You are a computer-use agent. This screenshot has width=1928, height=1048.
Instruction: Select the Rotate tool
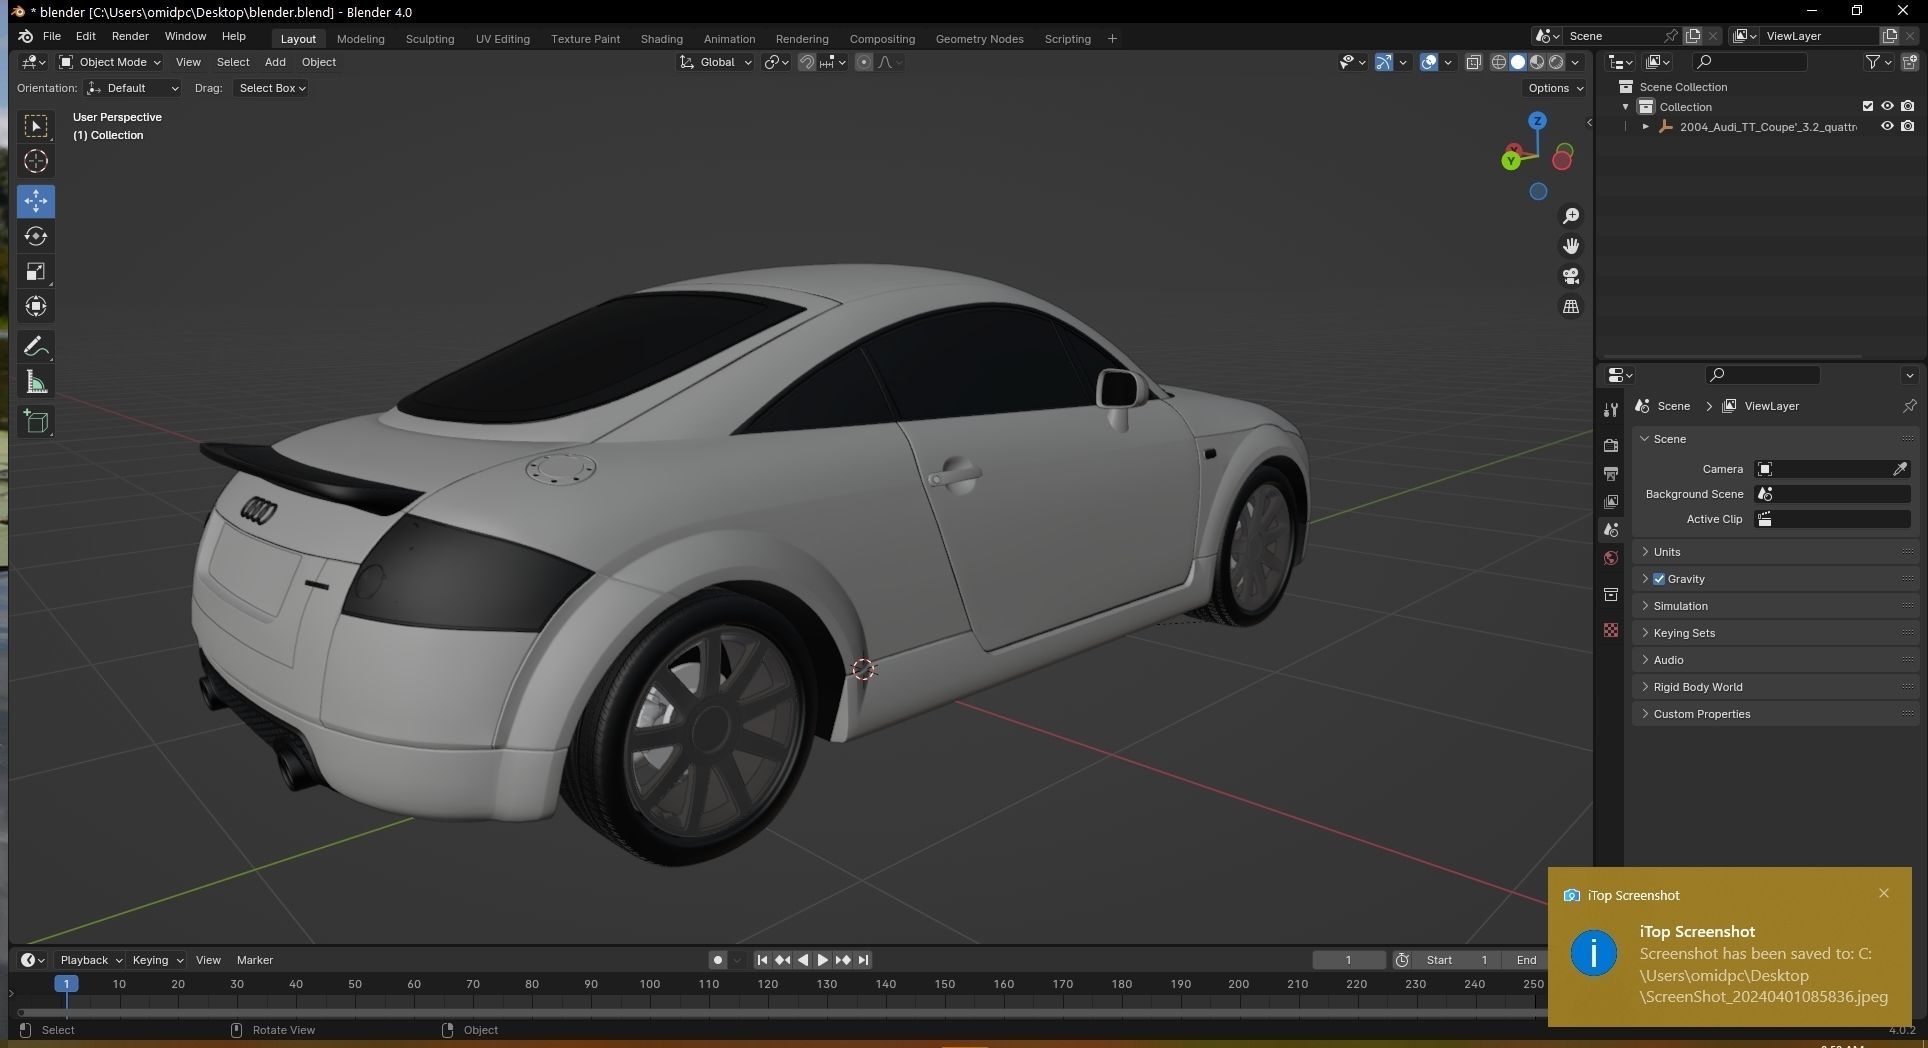click(36, 236)
